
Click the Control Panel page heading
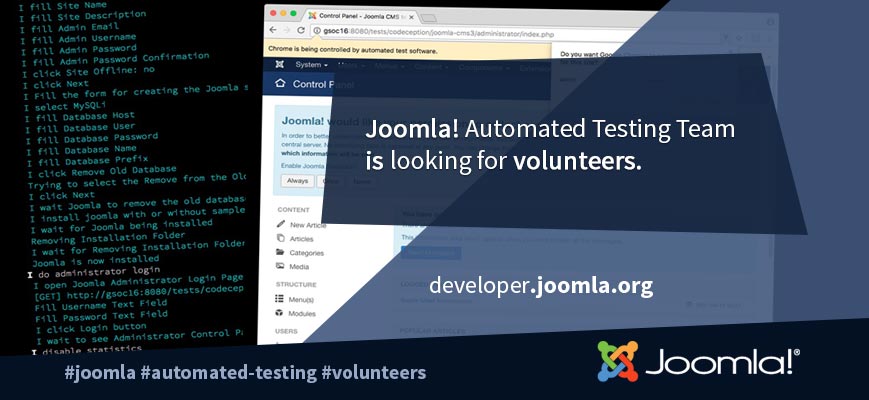click(x=323, y=84)
